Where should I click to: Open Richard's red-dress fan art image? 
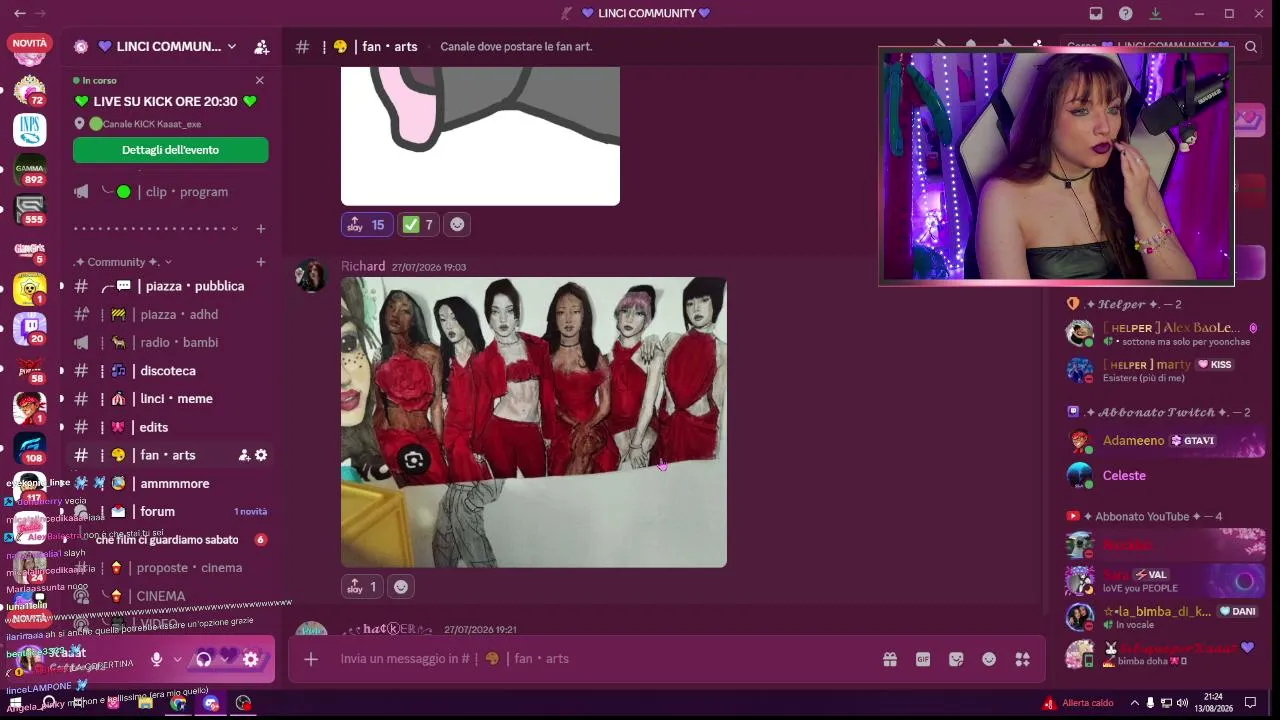coord(534,422)
